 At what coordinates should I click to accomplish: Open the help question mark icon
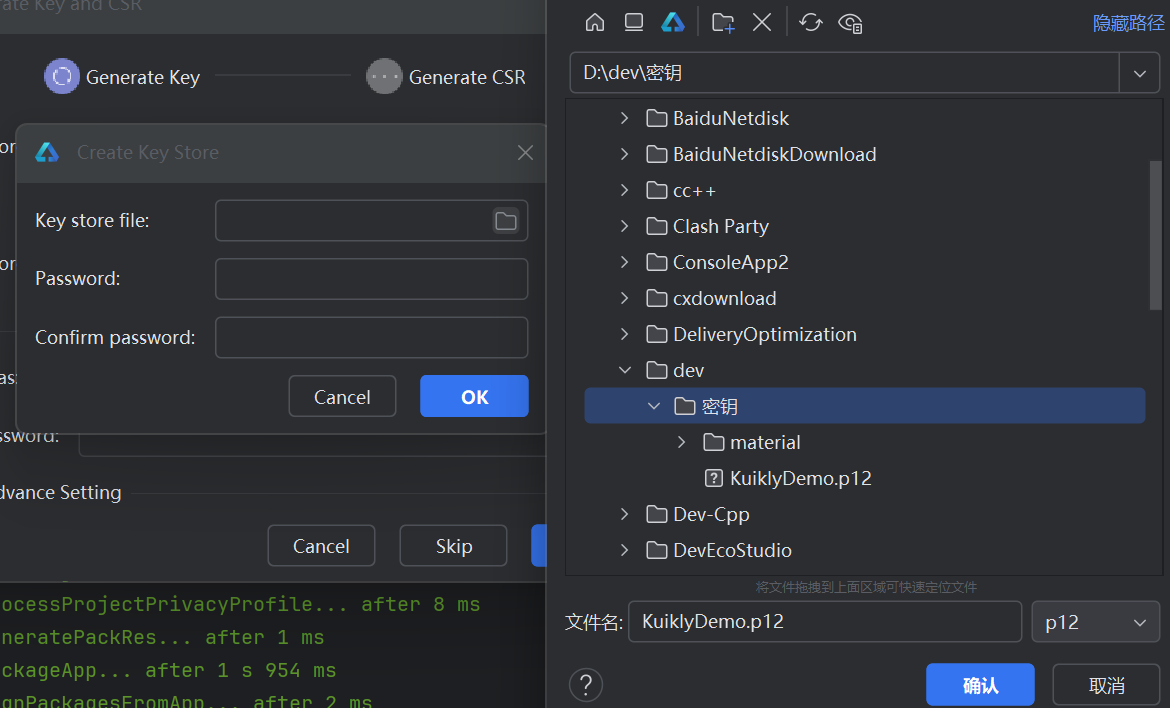coord(586,684)
